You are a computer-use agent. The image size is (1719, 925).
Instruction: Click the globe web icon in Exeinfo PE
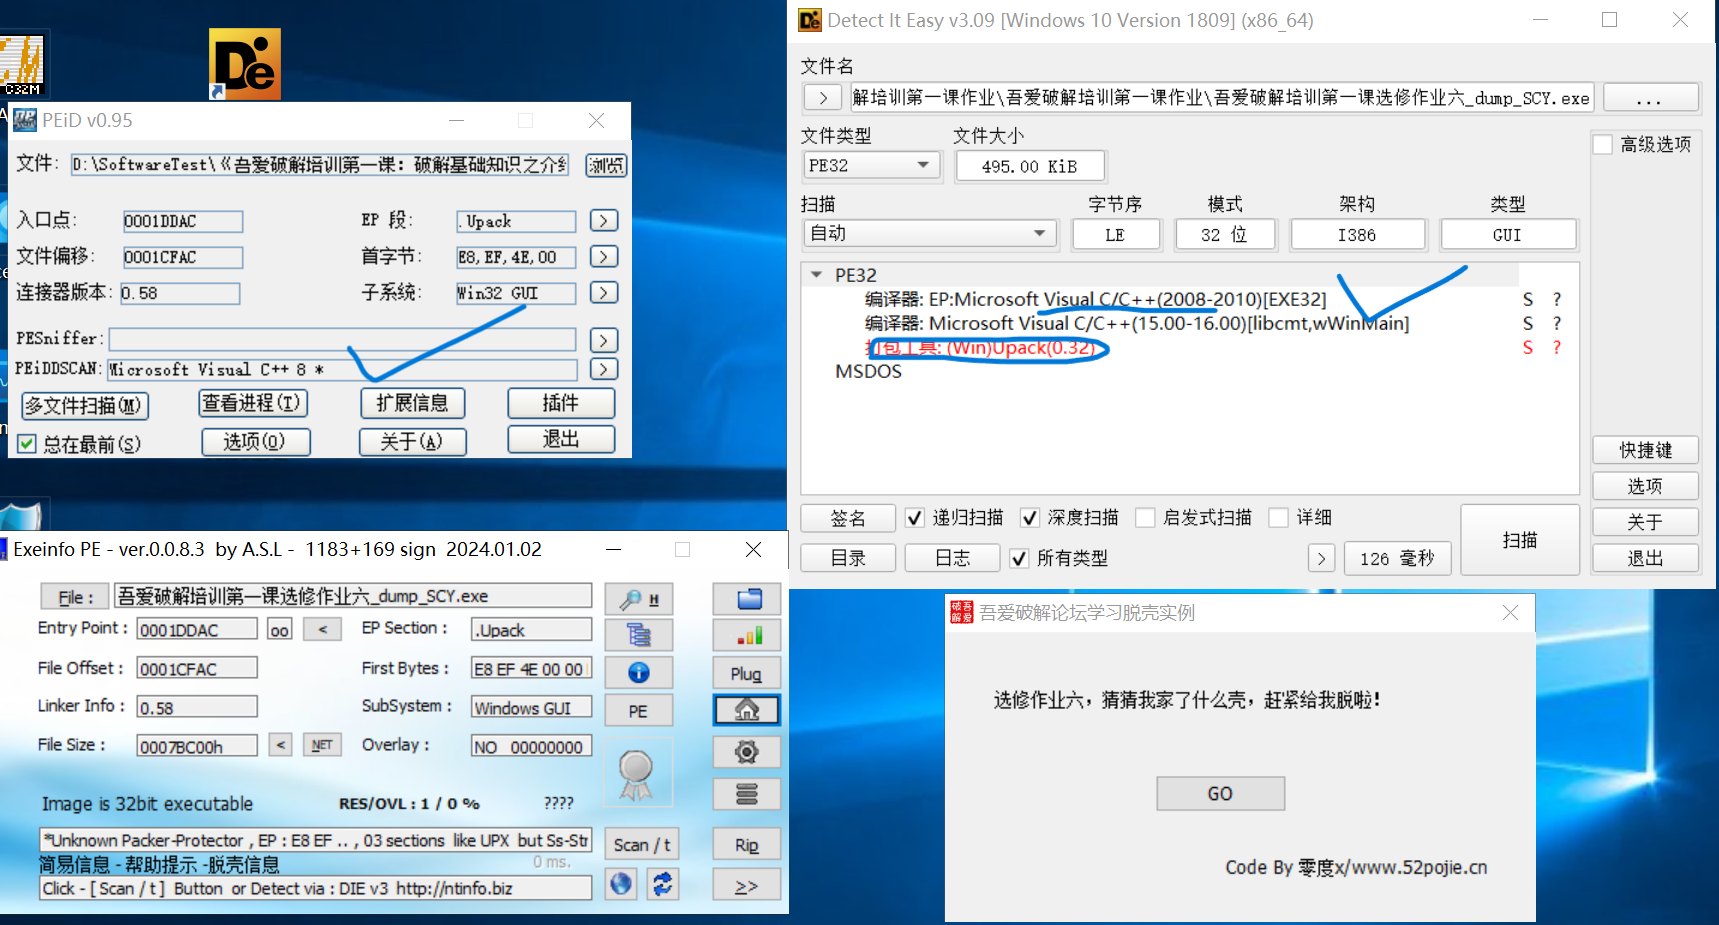pos(622,884)
